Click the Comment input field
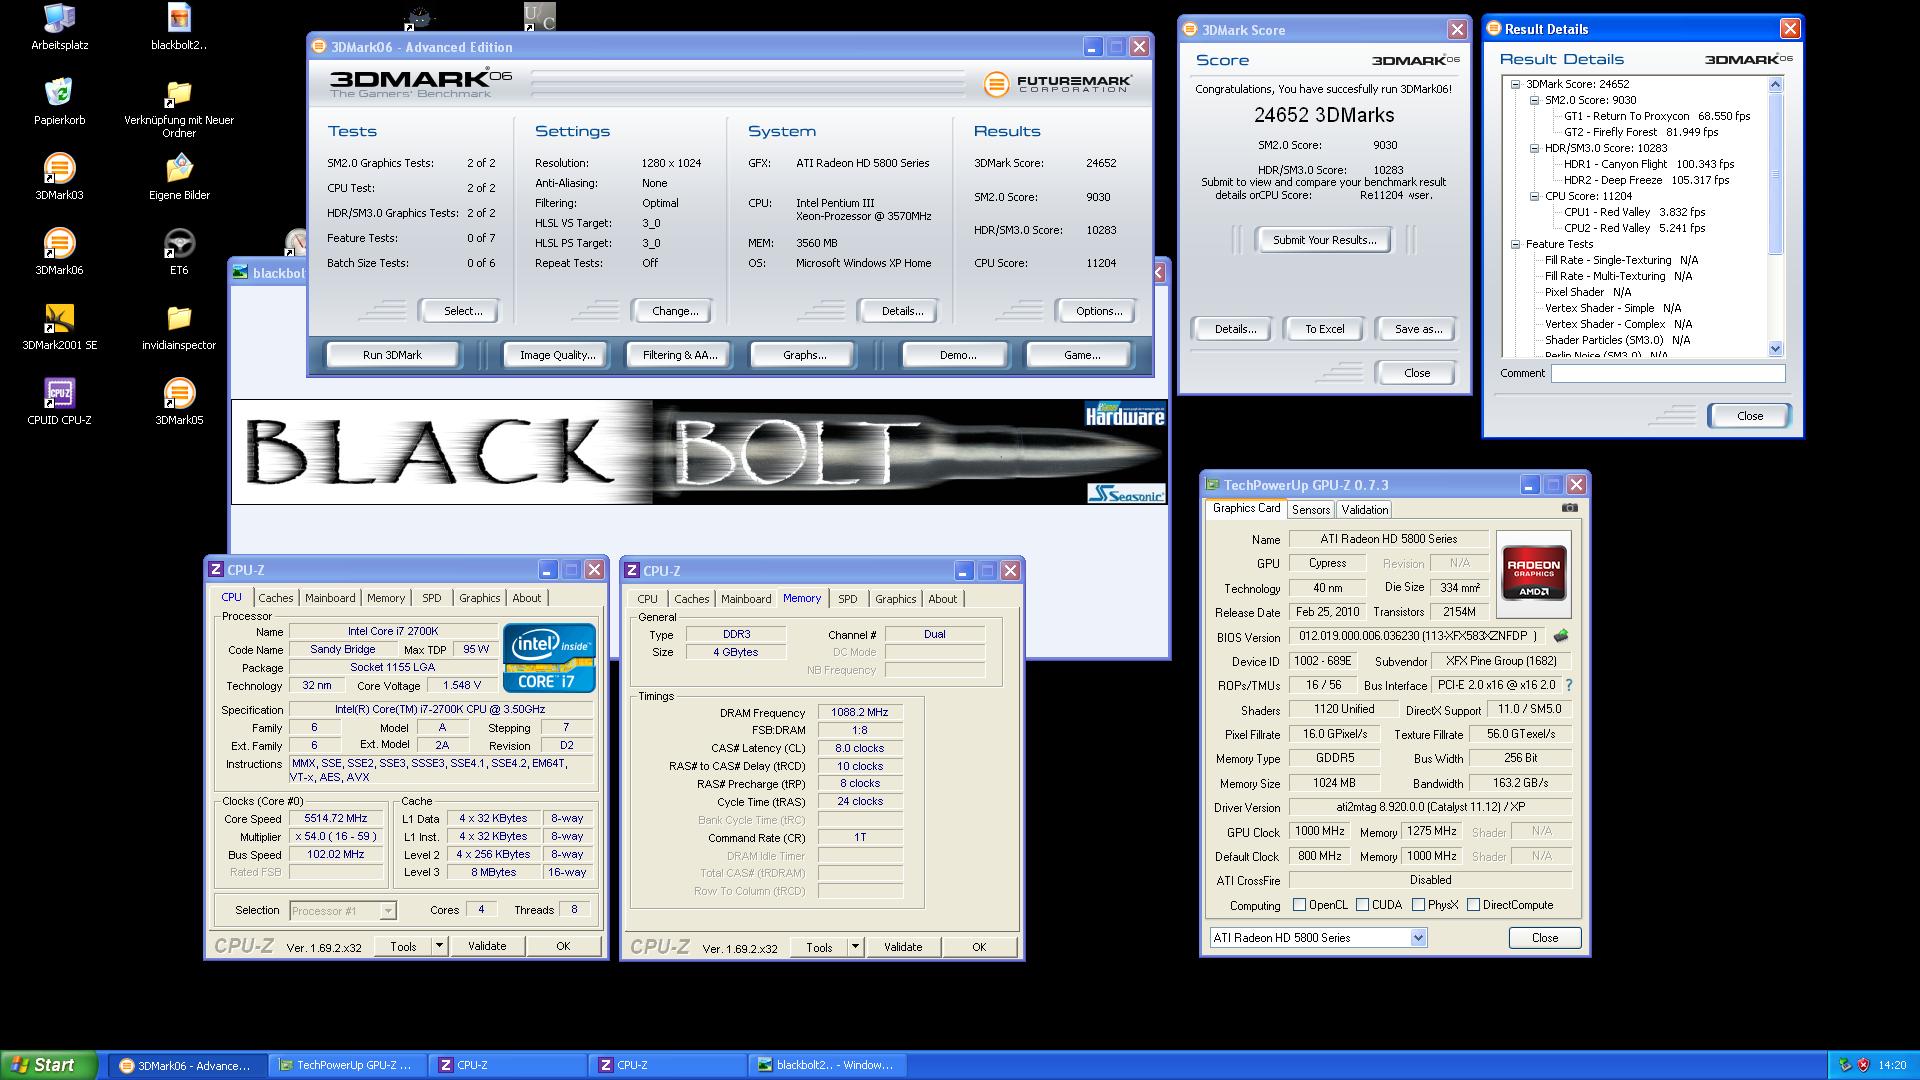Image resolution: width=1920 pixels, height=1080 pixels. (1668, 373)
